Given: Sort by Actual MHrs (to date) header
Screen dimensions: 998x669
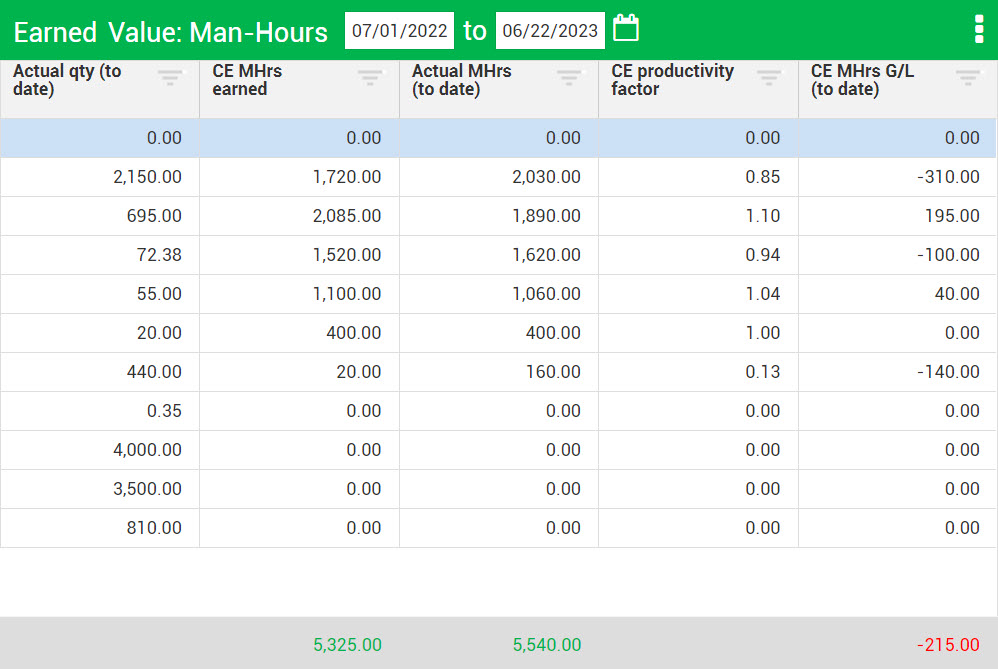Looking at the screenshot, I should [x=461, y=80].
